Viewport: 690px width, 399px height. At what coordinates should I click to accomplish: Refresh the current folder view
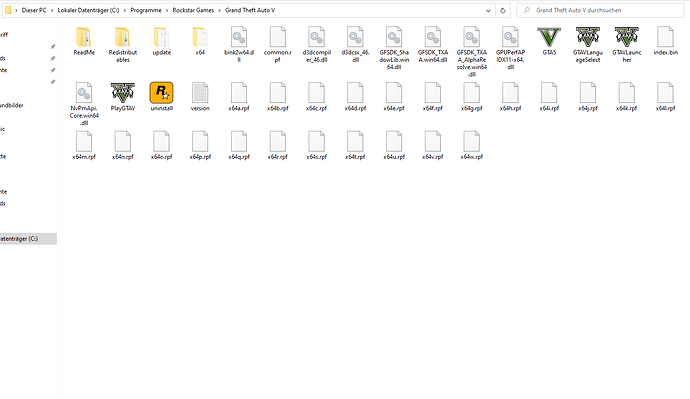click(x=503, y=10)
